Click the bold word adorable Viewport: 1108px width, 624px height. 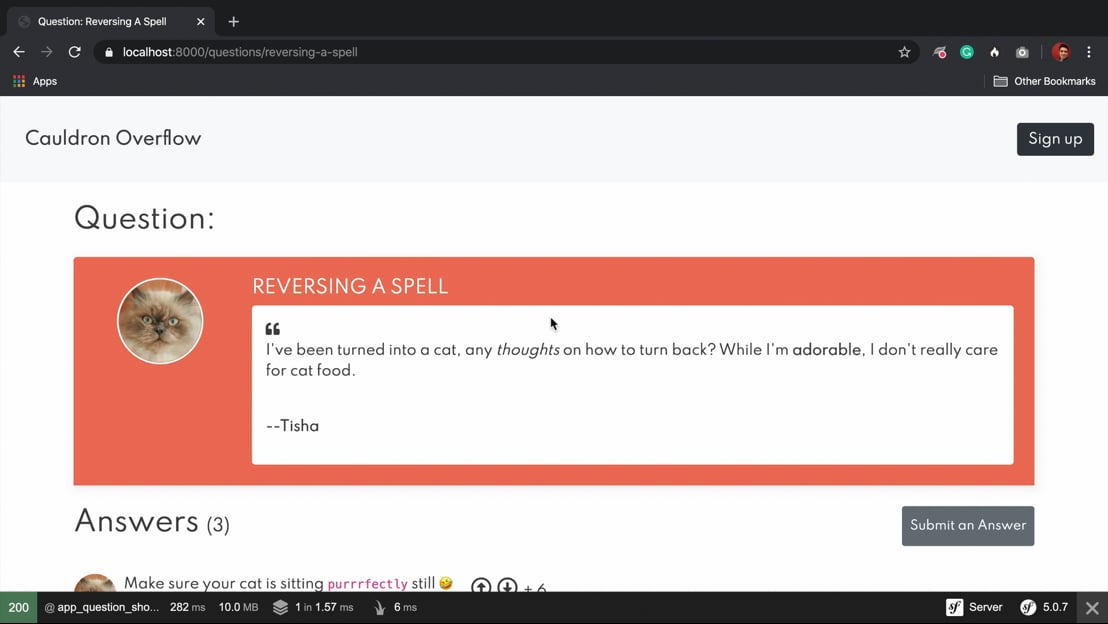tap(827, 350)
